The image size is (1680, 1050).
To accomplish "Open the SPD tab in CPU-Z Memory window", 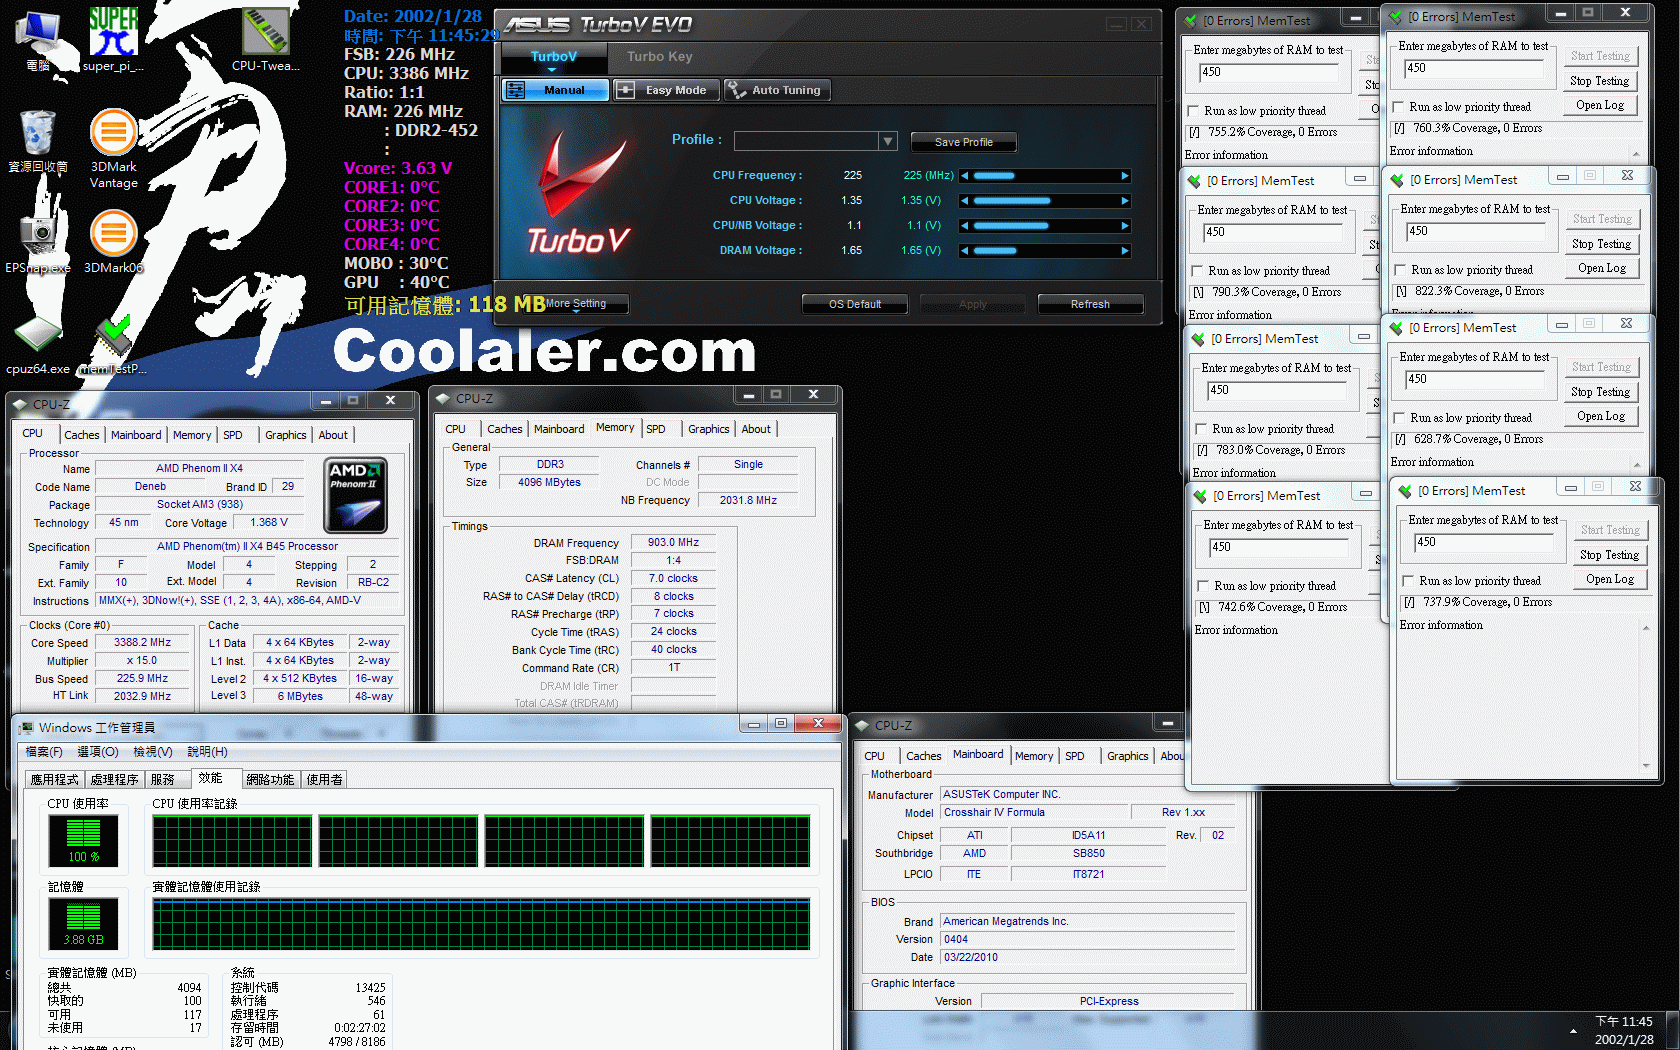I will (656, 429).
